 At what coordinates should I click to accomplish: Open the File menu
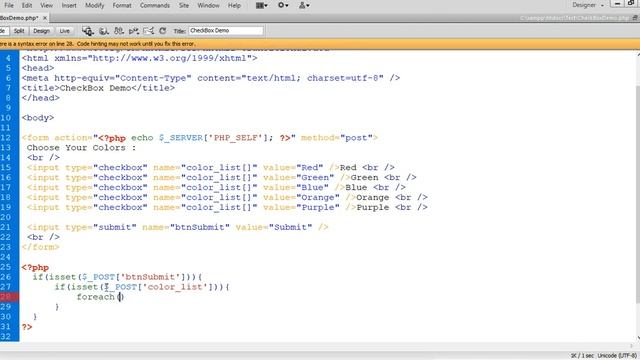pos(9,5)
